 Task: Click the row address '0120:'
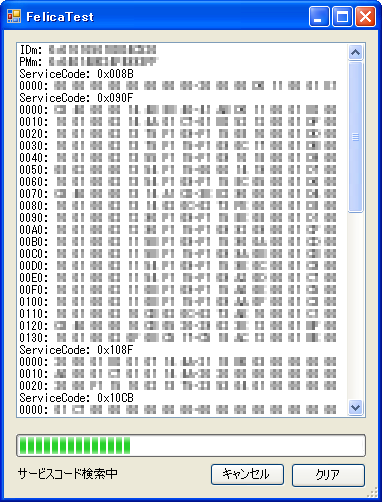(x=34, y=326)
